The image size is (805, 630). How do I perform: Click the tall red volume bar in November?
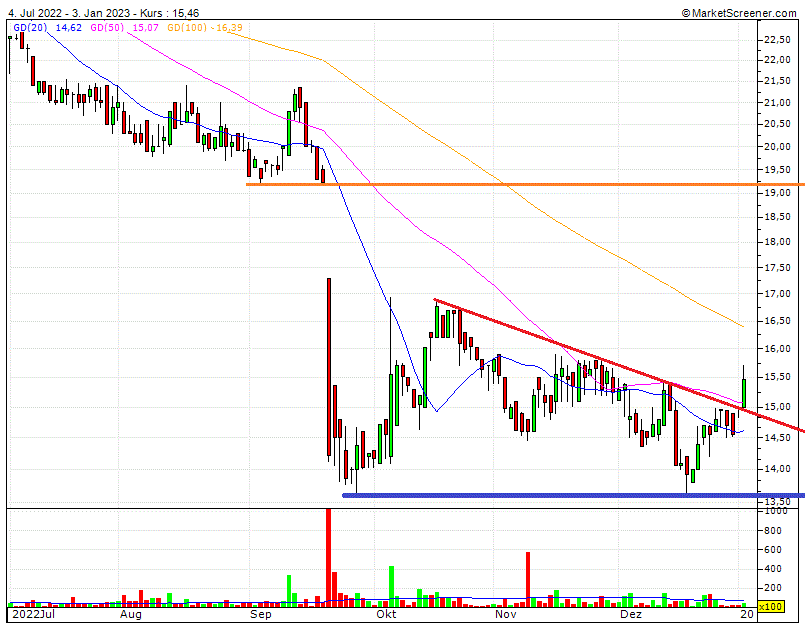pyautogui.click(x=528, y=580)
